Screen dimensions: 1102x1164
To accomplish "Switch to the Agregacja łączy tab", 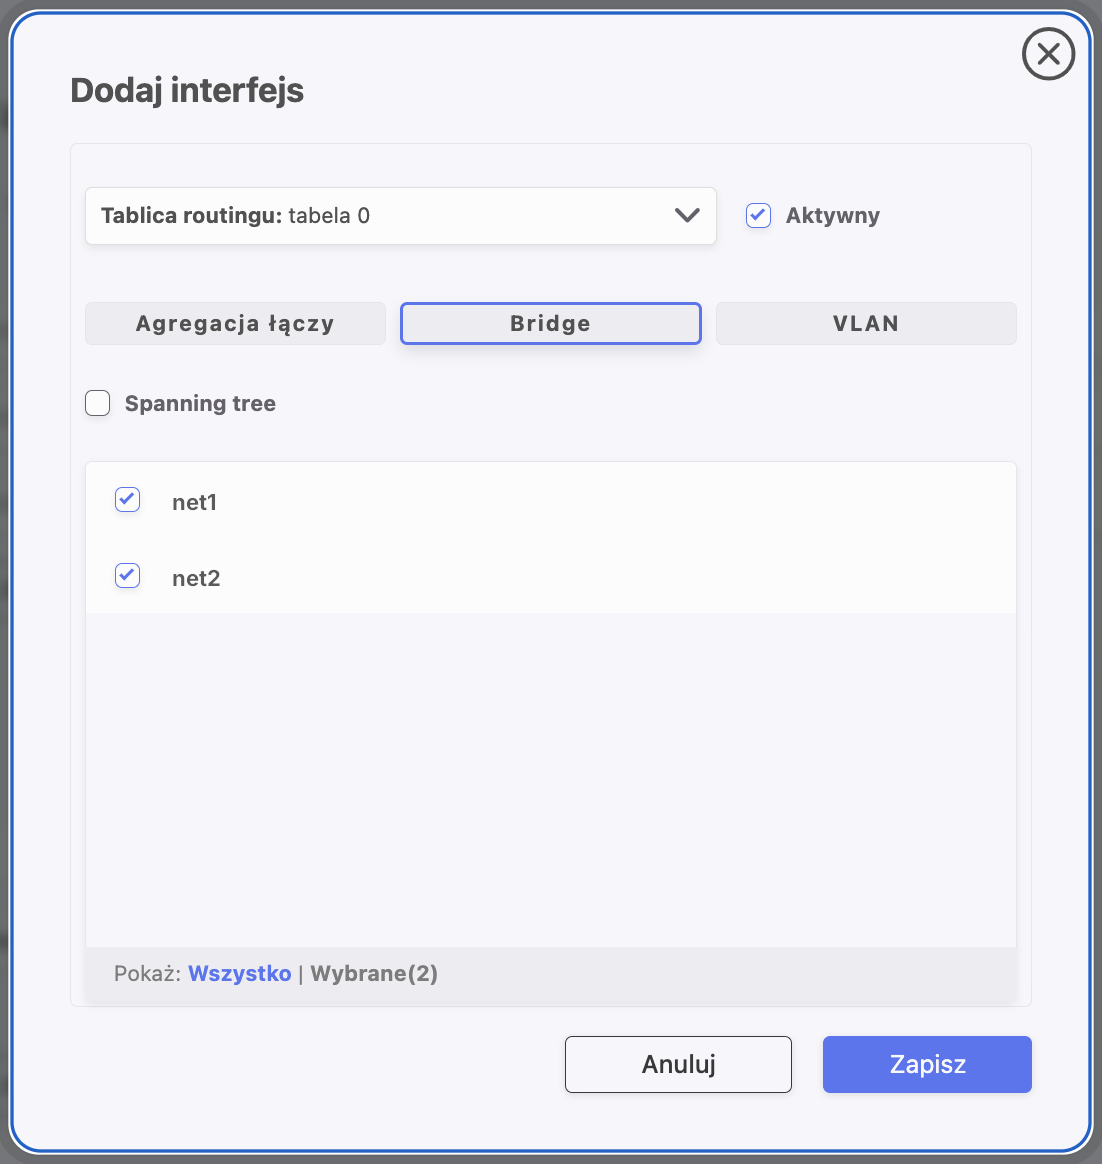I will [235, 324].
